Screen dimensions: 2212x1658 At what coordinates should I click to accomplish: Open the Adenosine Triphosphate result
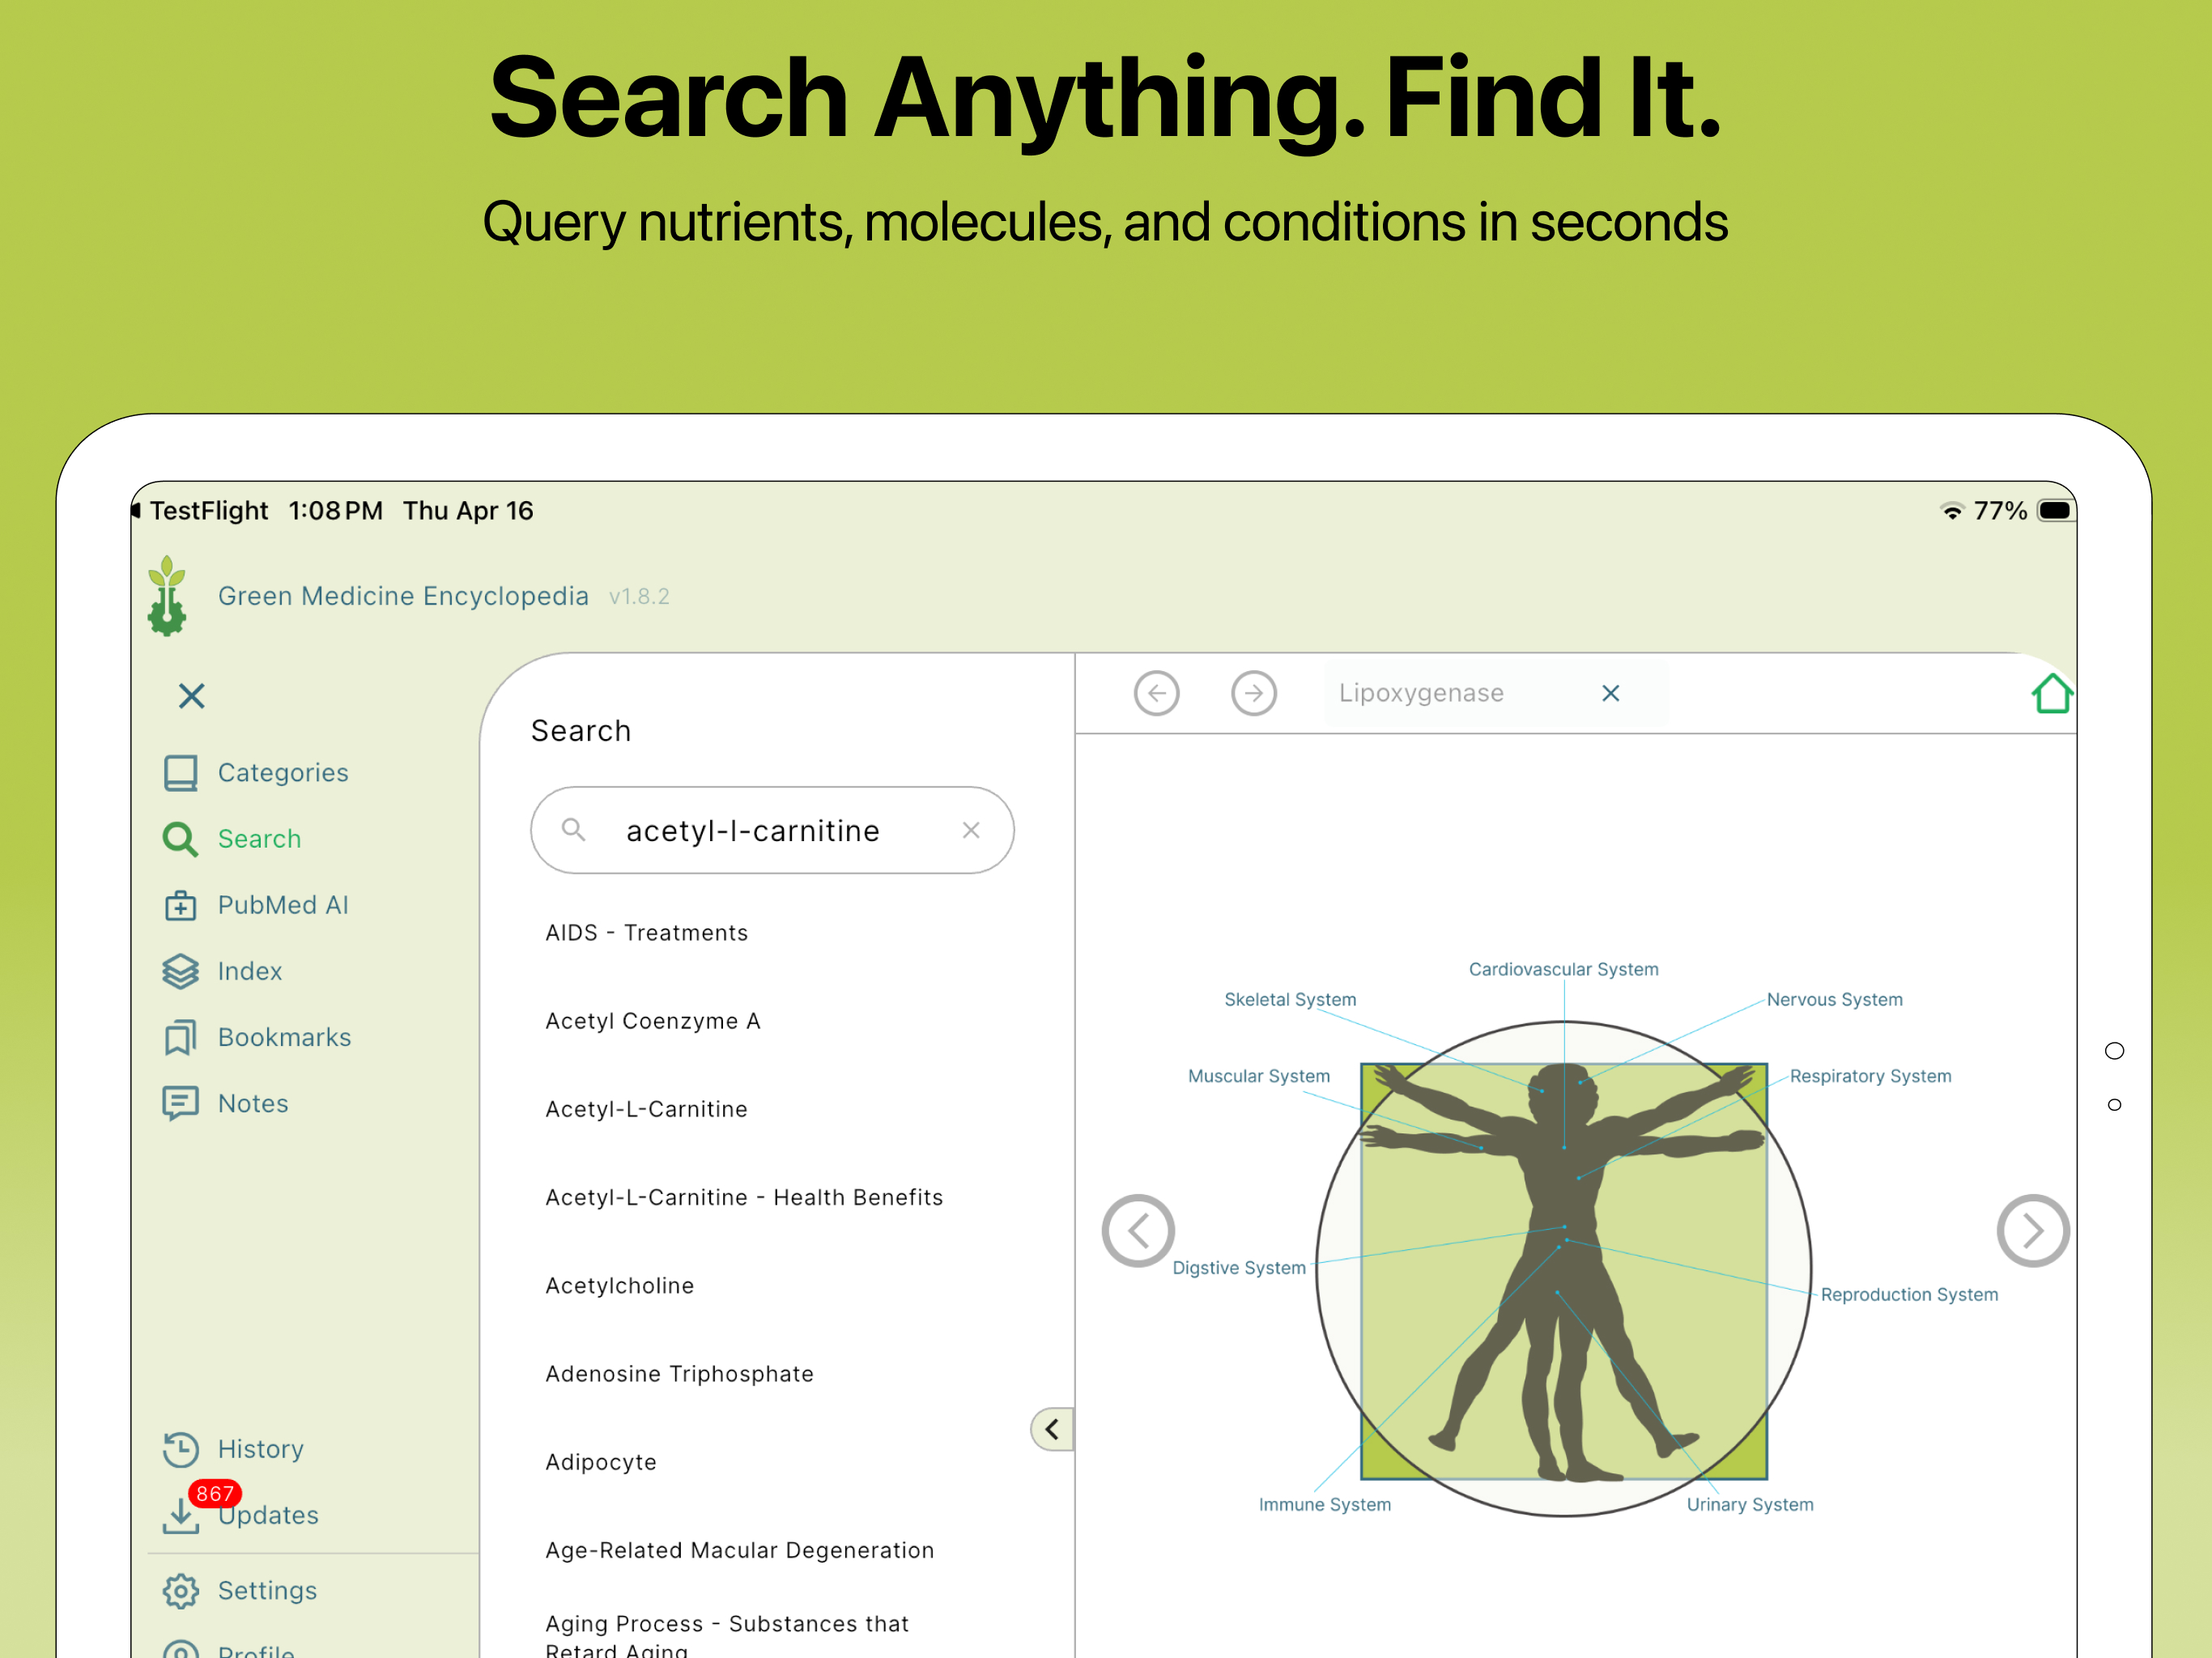[679, 1373]
